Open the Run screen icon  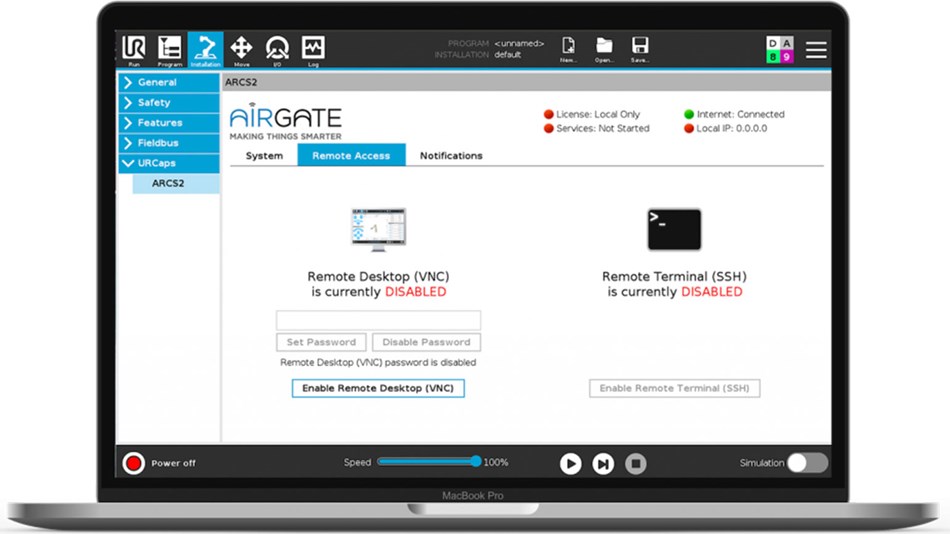133,49
